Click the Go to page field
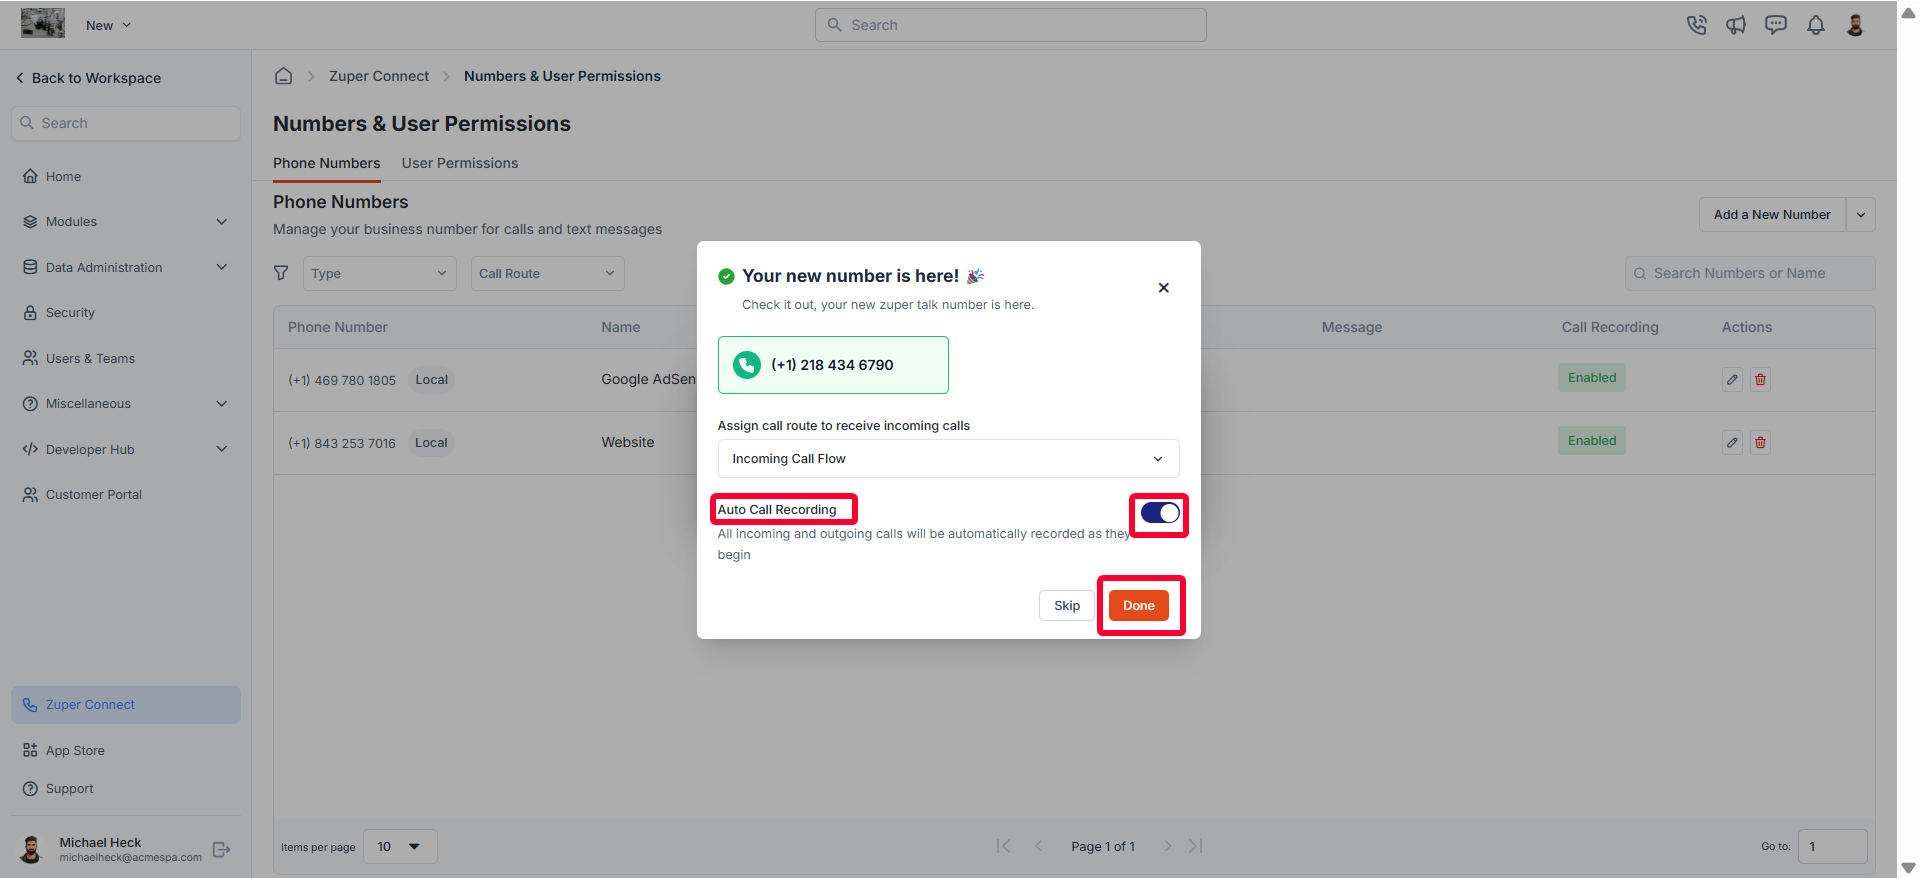The height and width of the screenshot is (878, 1920). click(1832, 847)
